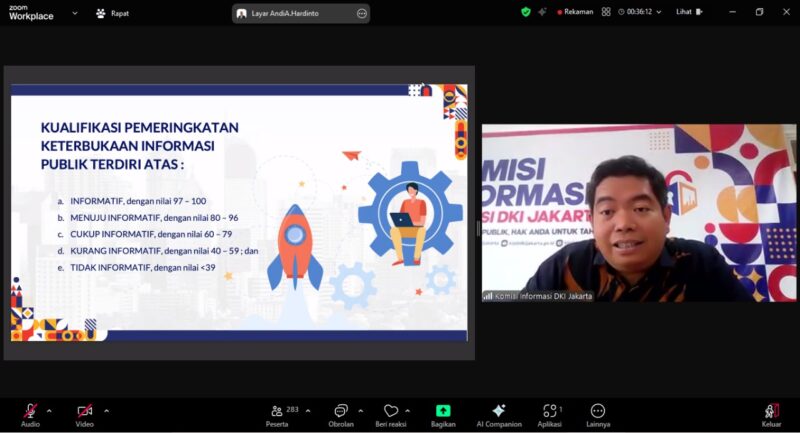Screen dimensions: 800x433
Task: Click the green encryption shield icon
Action: coord(526,12)
